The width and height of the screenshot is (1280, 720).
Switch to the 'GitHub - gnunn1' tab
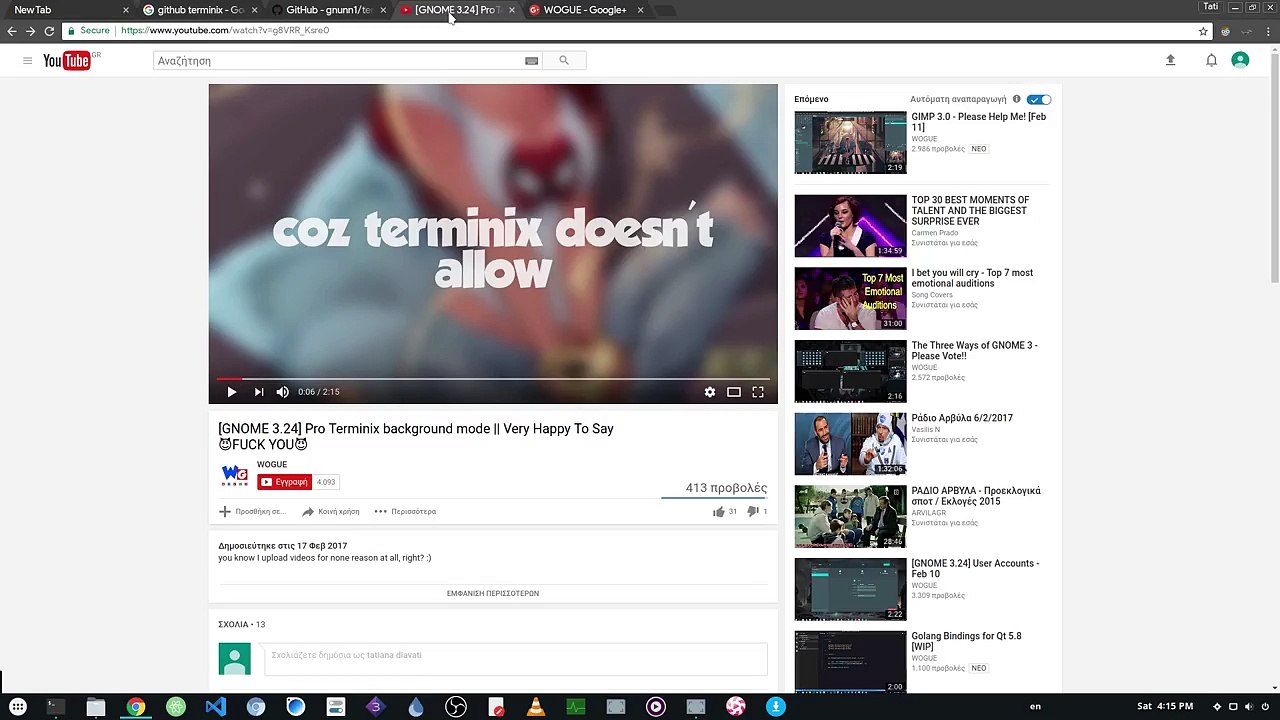point(328,10)
